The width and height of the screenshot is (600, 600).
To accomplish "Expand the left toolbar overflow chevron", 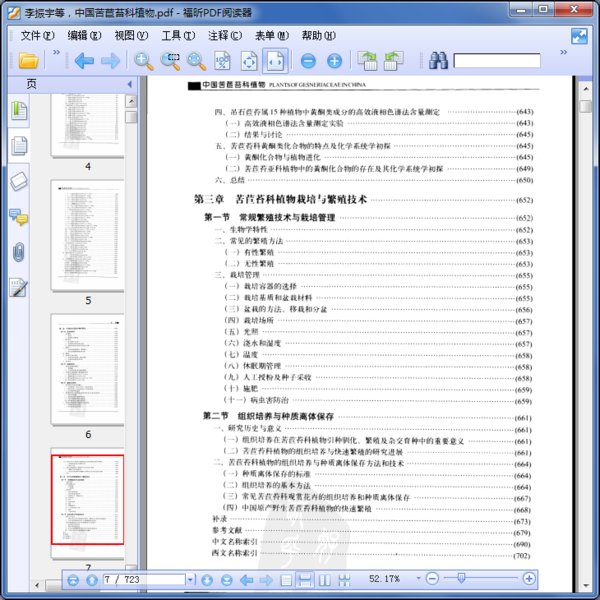I will coord(56,52).
